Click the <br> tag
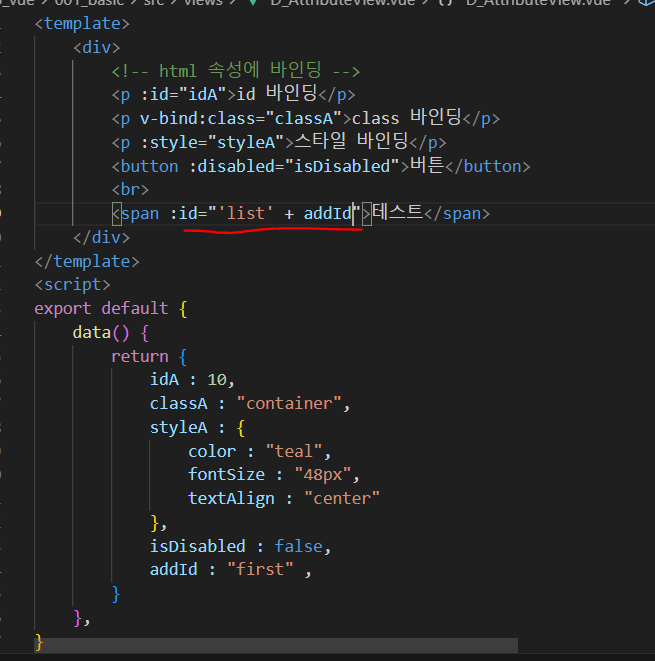655x661 pixels. 130,190
